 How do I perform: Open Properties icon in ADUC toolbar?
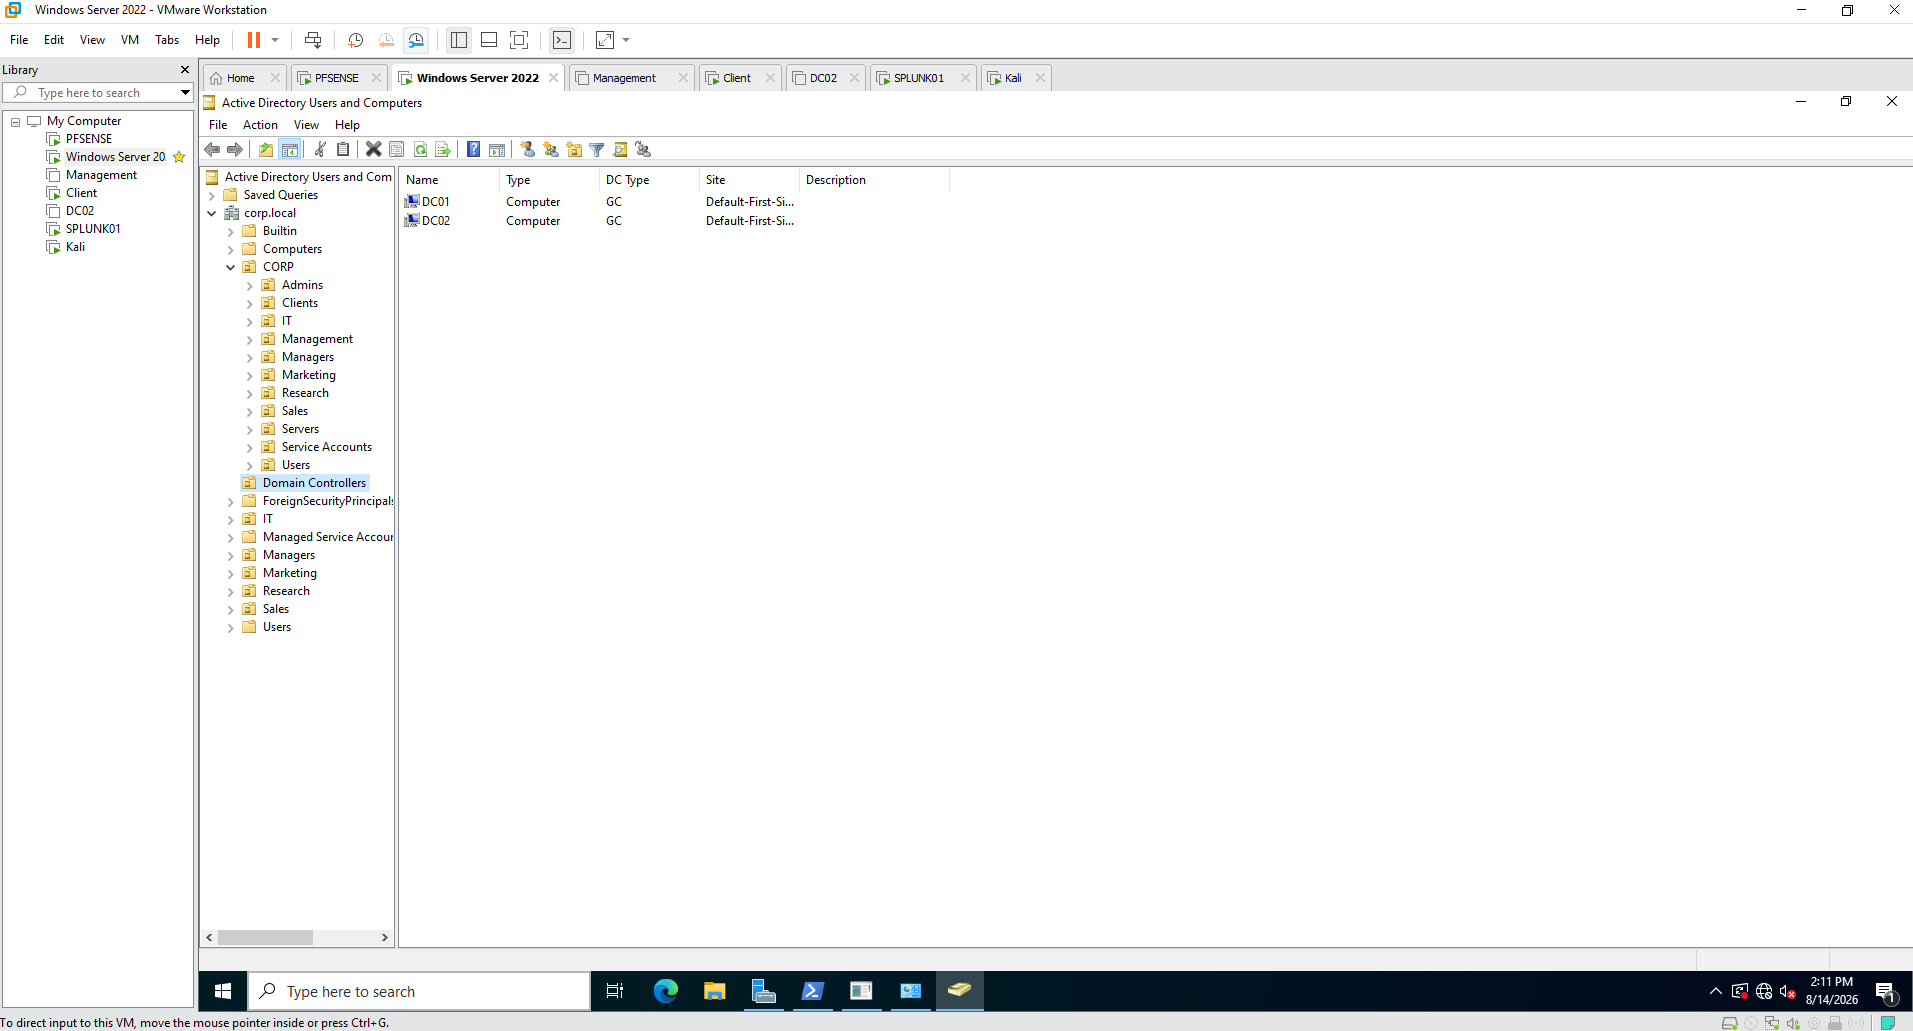[397, 149]
